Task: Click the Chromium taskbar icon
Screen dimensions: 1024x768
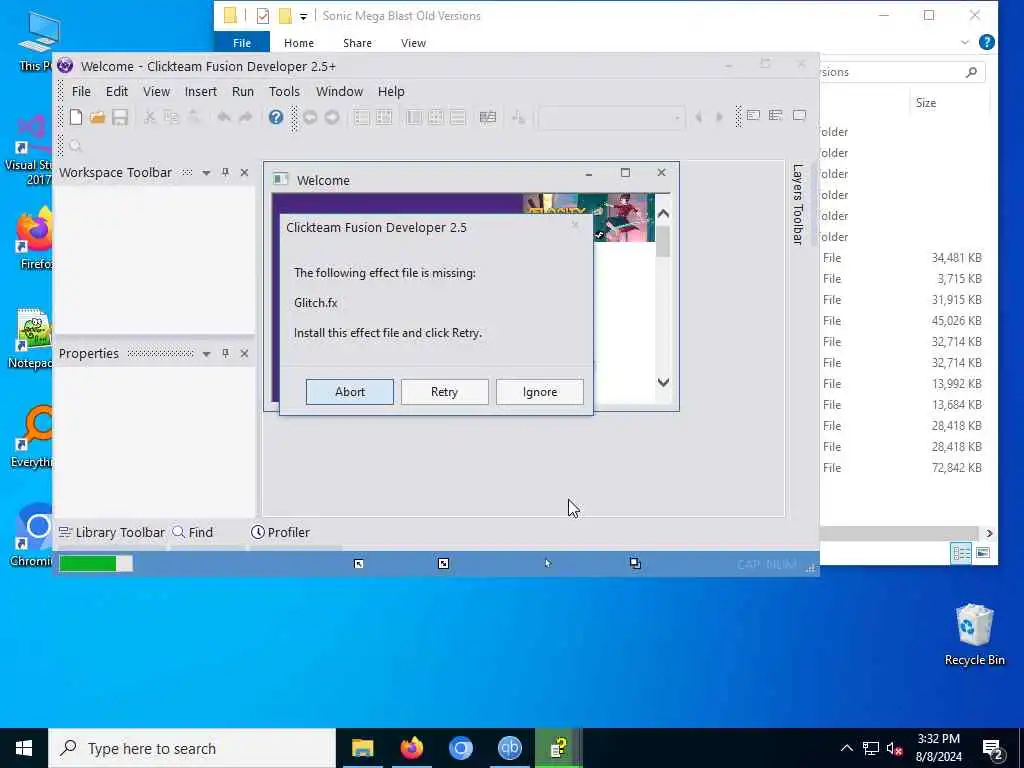Action: pos(460,748)
